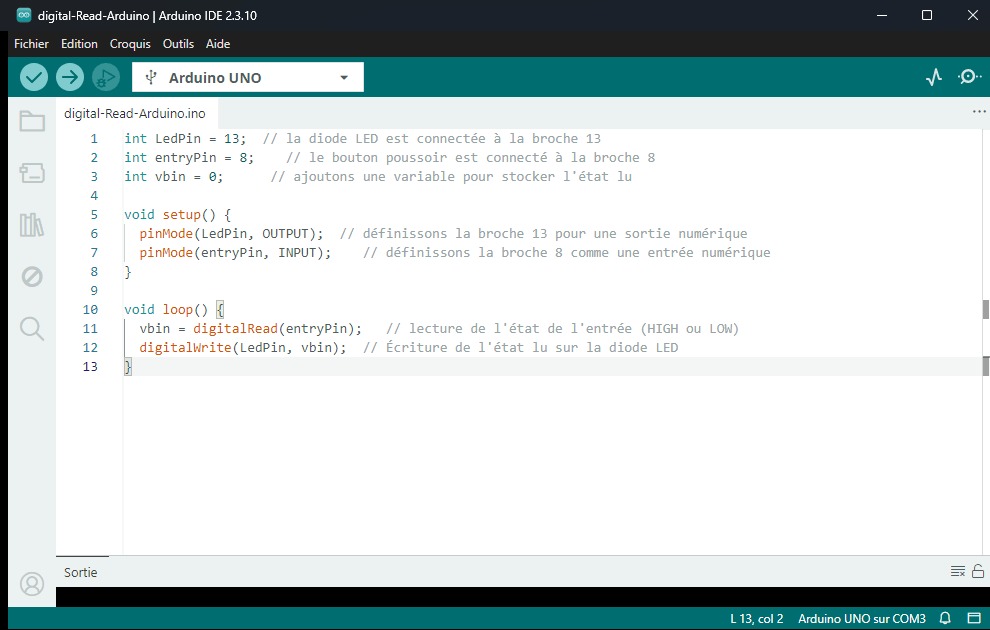
Task: Click line number 5 in the gutter
Action: coord(94,215)
